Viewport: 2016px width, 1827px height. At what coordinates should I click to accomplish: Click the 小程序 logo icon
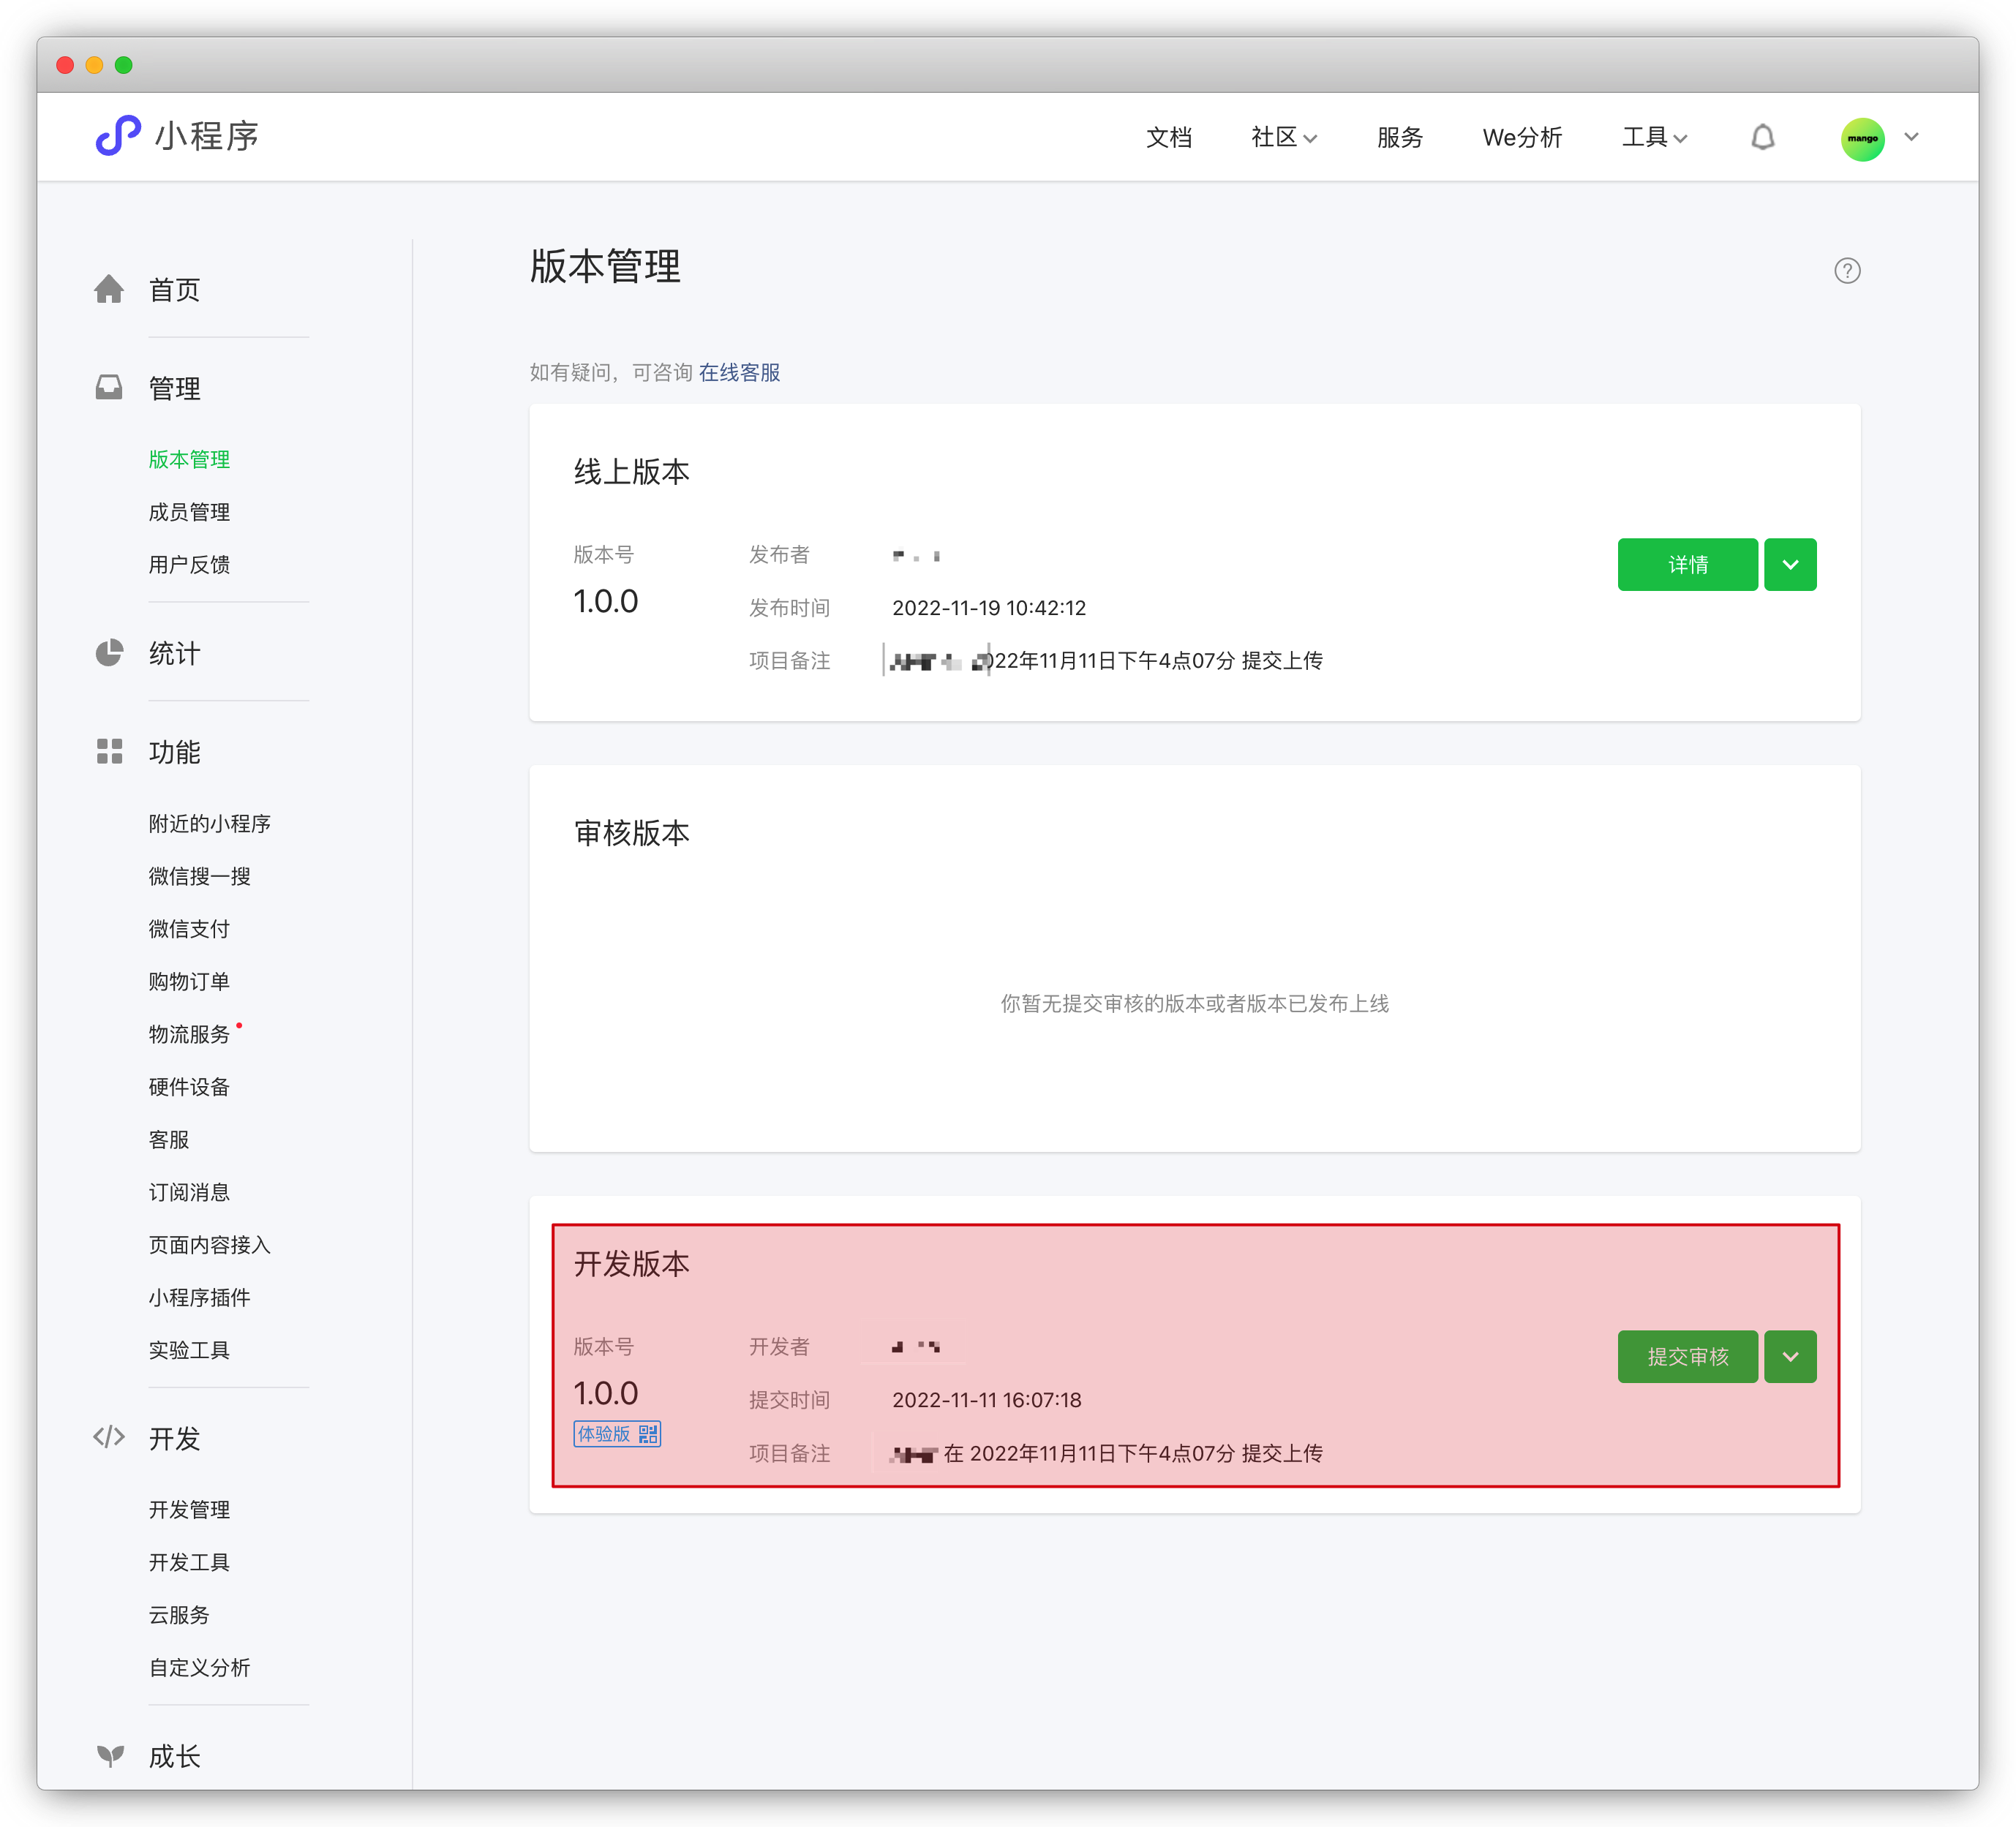point(118,136)
